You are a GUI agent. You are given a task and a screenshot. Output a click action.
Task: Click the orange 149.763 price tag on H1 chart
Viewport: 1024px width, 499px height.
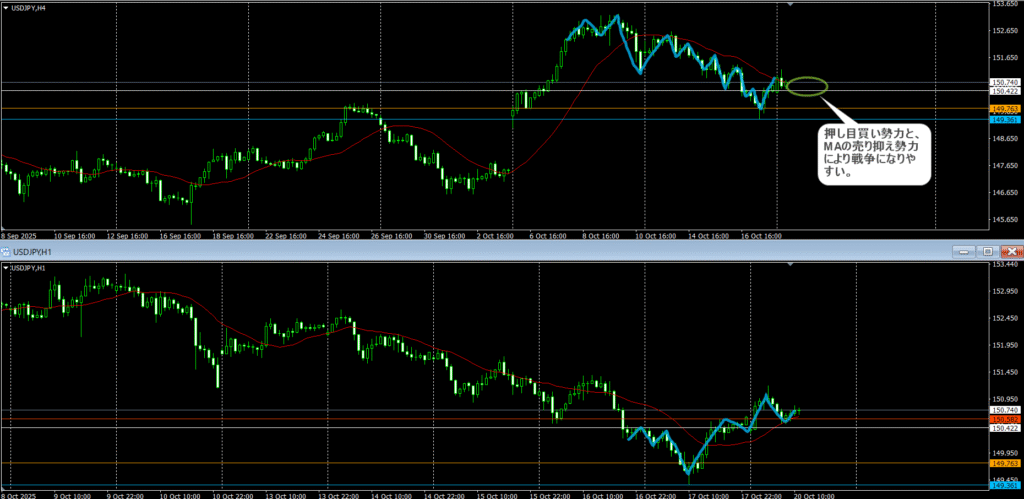point(1004,463)
